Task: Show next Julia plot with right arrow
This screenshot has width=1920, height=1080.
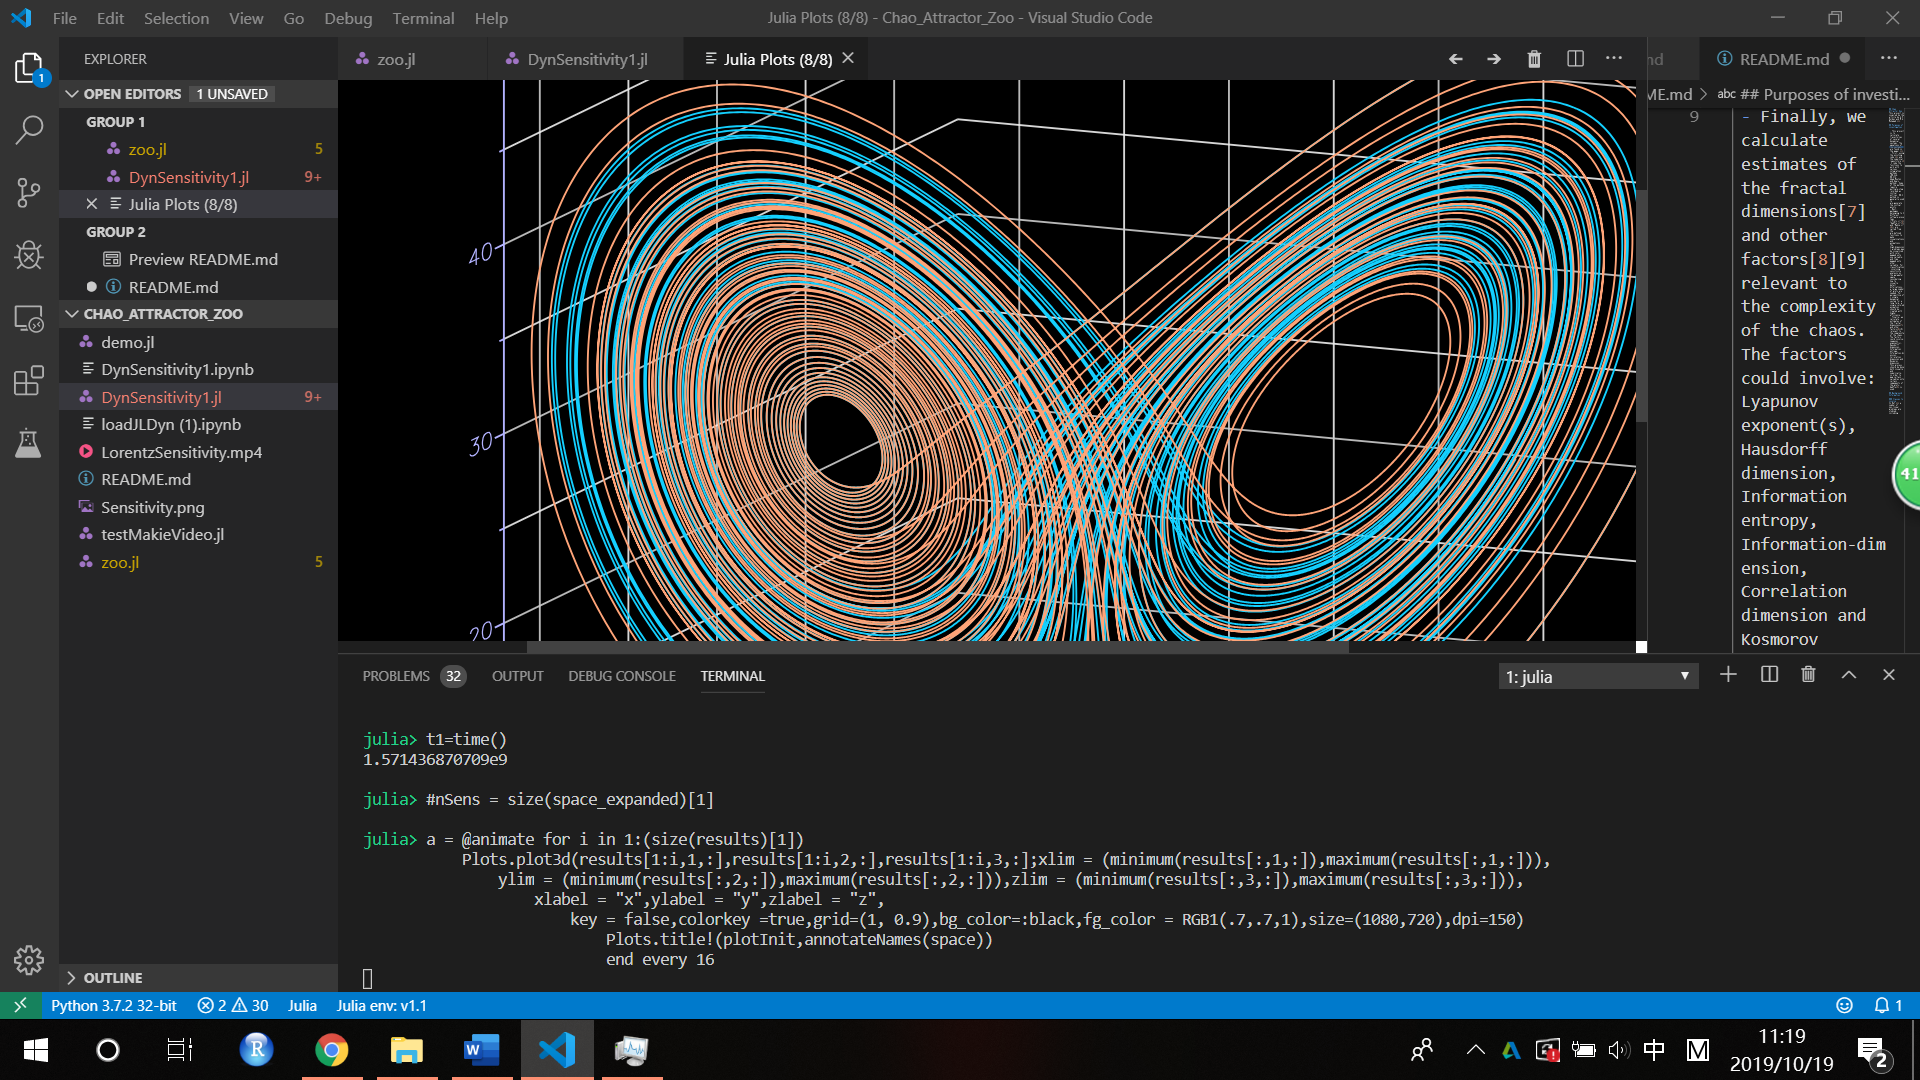Action: pyautogui.click(x=1494, y=59)
